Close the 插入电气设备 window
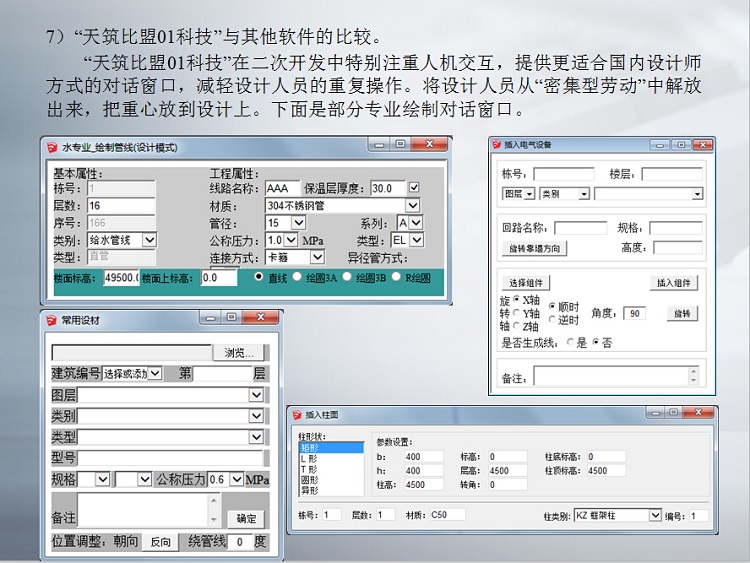Screen dimensions: 750x563 703,144
